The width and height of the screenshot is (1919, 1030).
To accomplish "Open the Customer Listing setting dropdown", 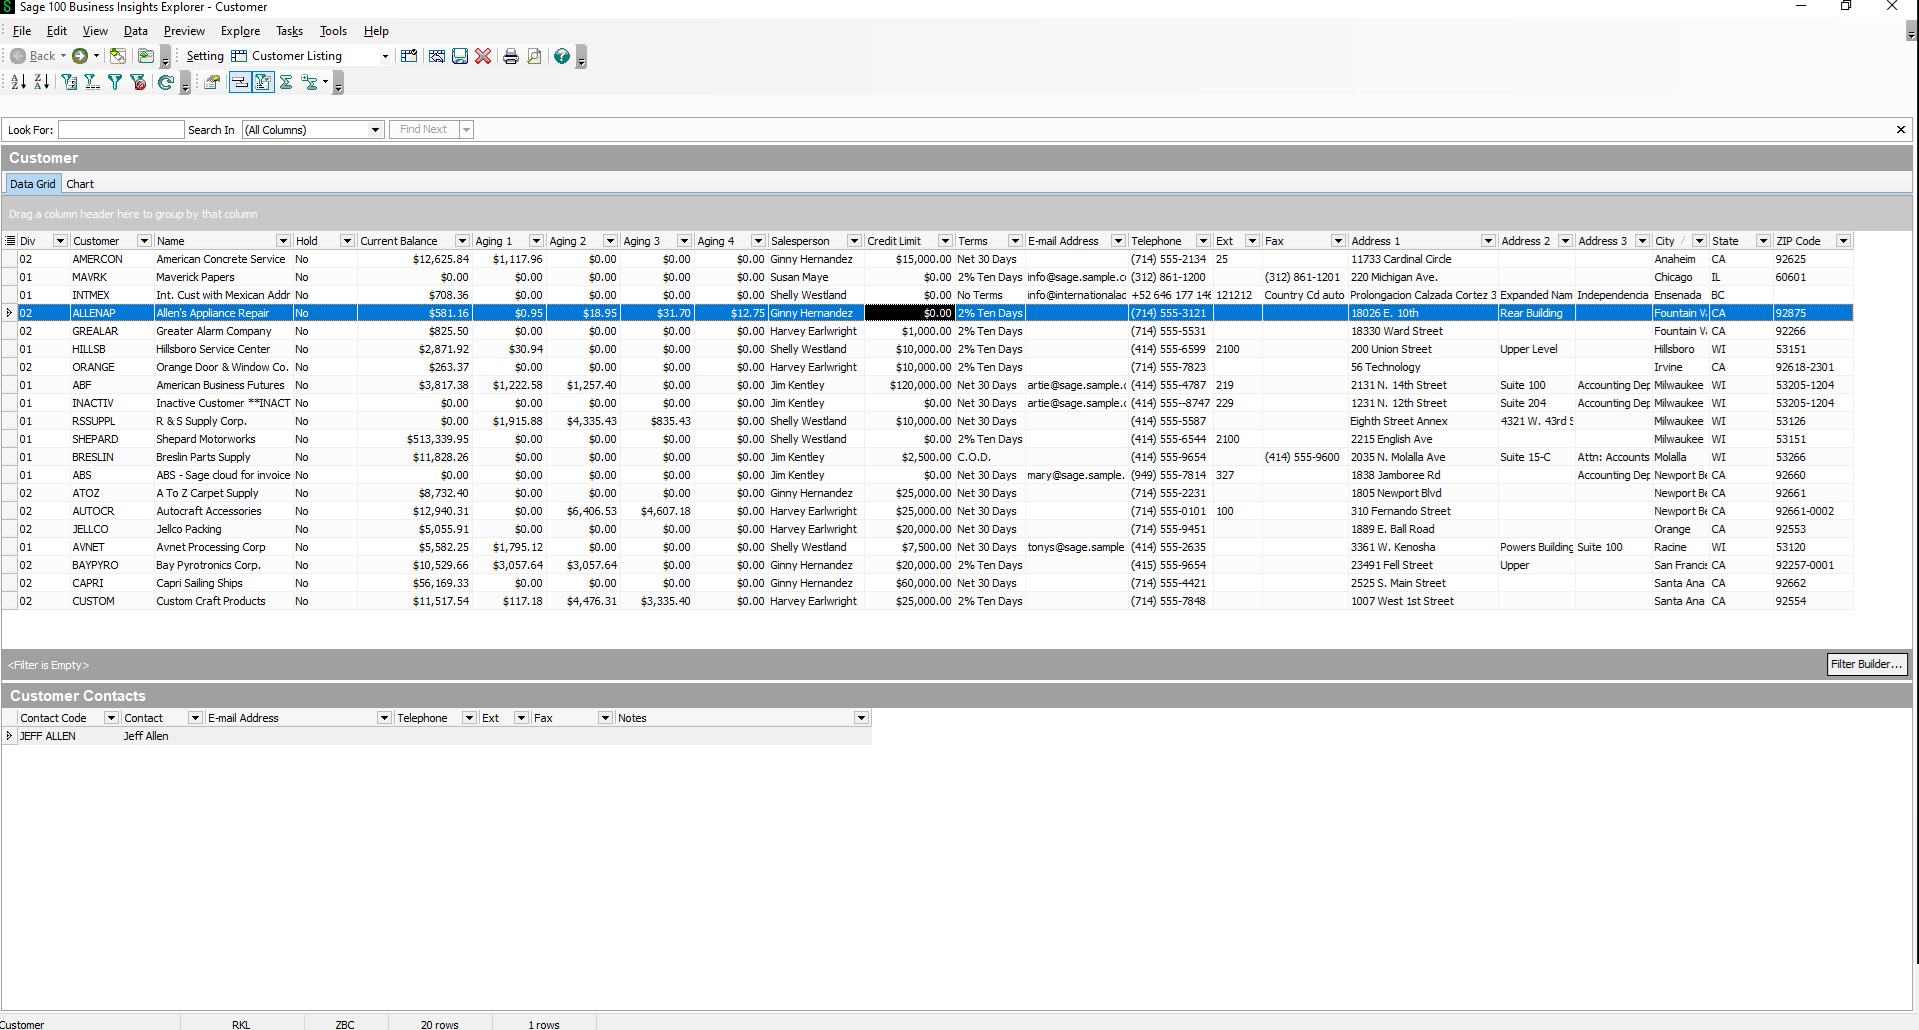I will pos(385,56).
